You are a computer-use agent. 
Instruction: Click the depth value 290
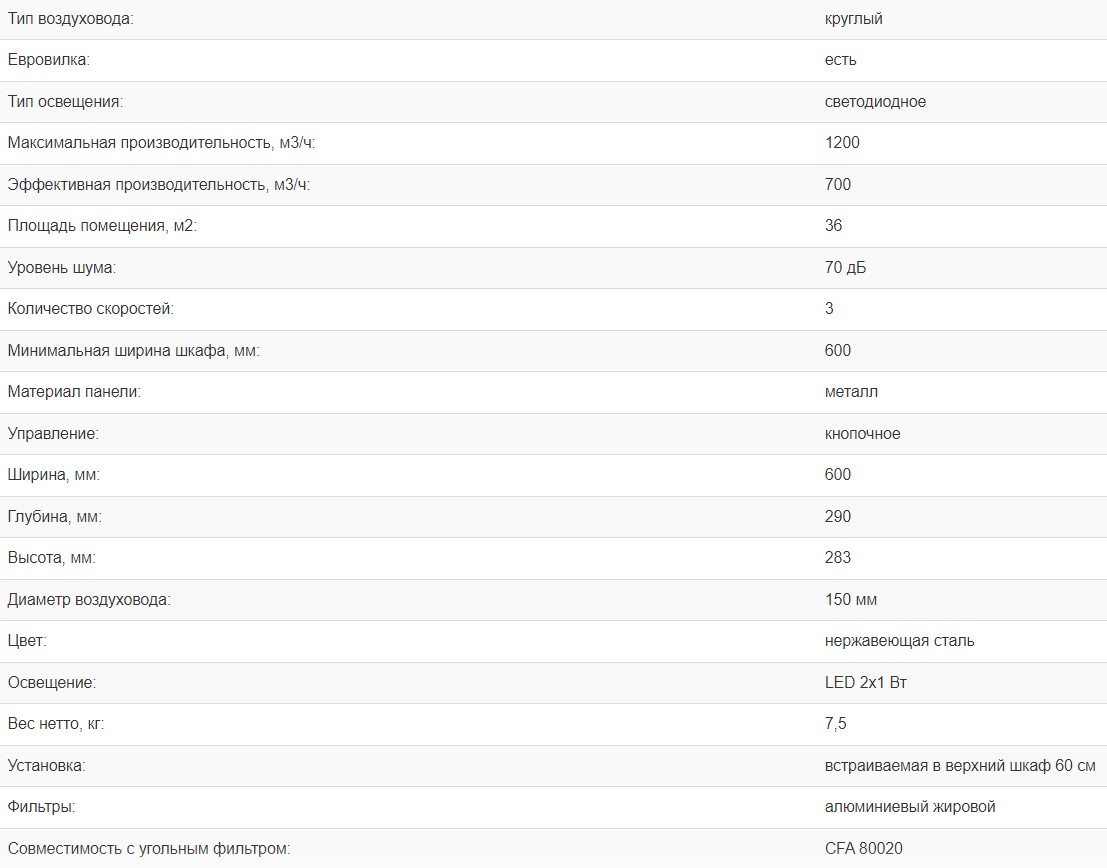(838, 517)
